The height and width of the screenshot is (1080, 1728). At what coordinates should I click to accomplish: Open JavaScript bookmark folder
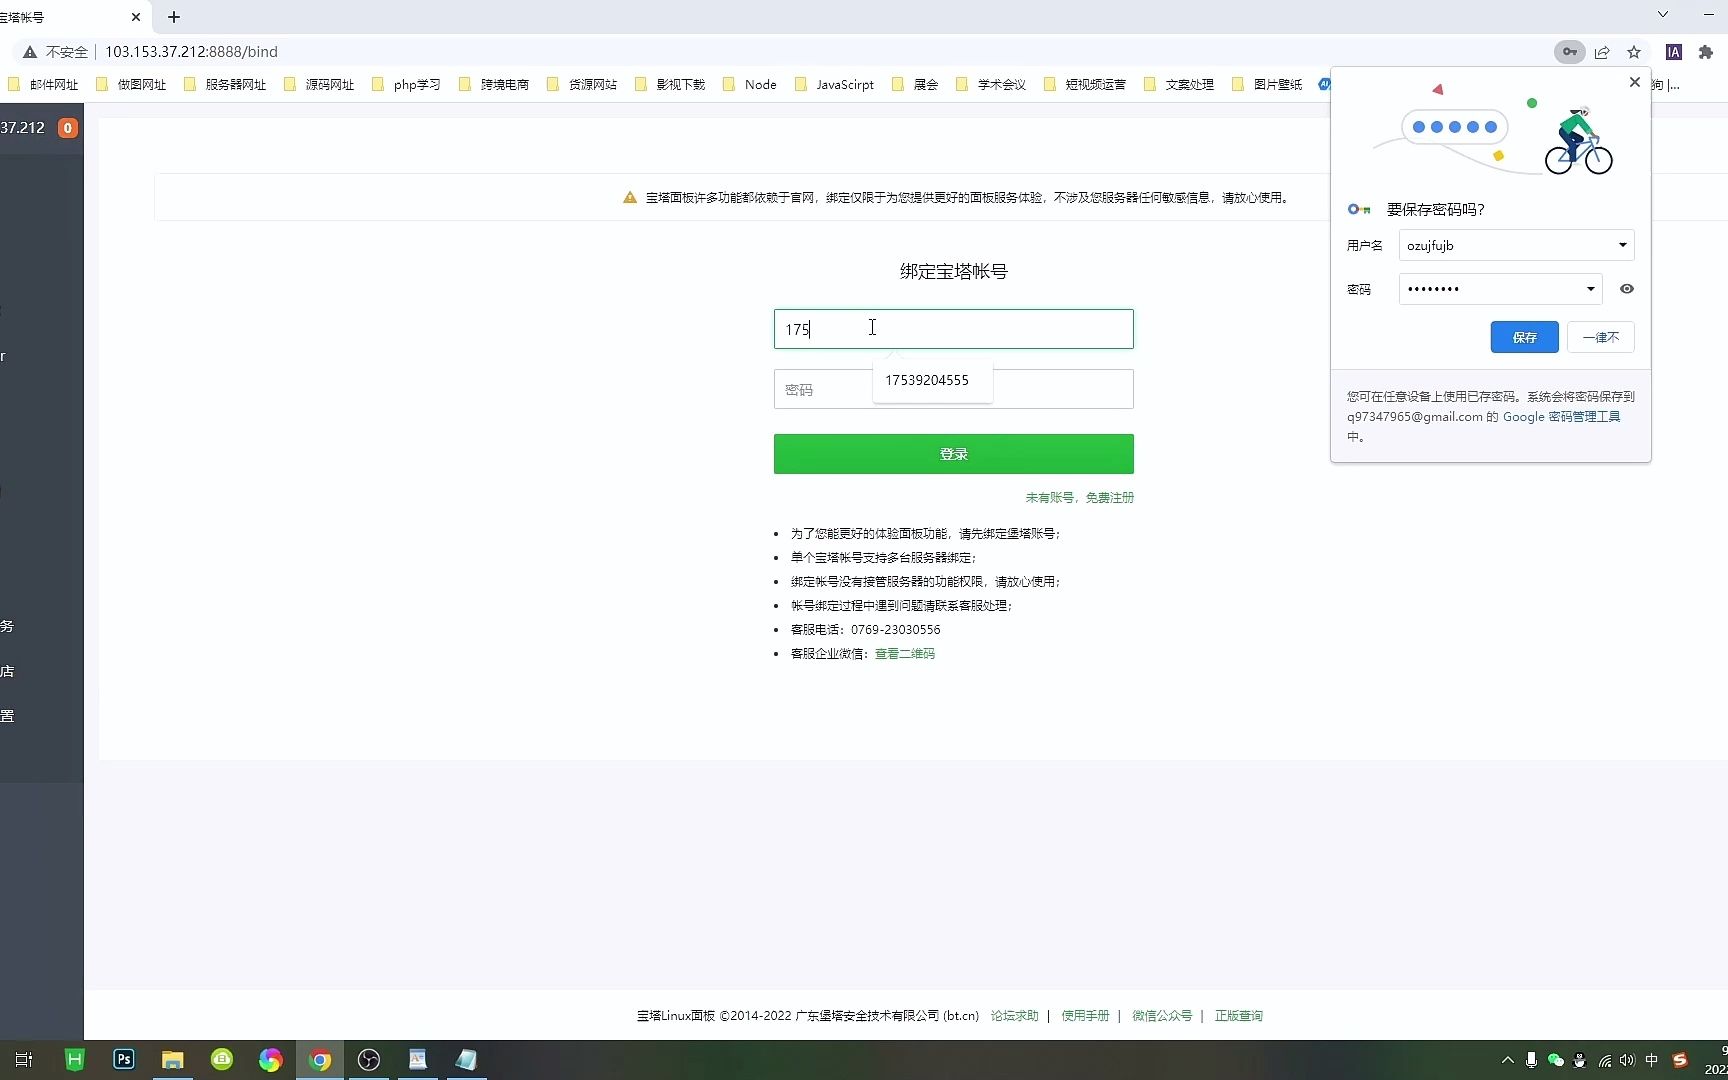pyautogui.click(x=835, y=84)
